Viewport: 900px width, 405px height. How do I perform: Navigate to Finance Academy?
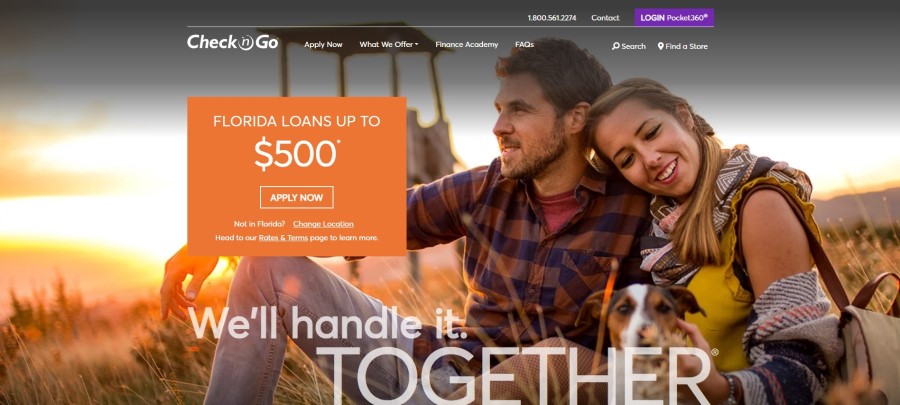pyautogui.click(x=467, y=44)
